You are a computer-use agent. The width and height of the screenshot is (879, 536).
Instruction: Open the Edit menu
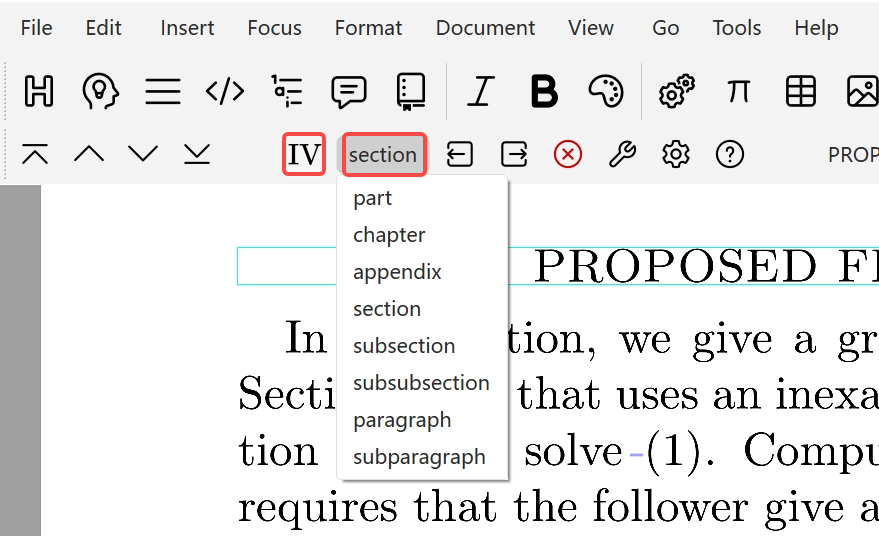click(103, 28)
